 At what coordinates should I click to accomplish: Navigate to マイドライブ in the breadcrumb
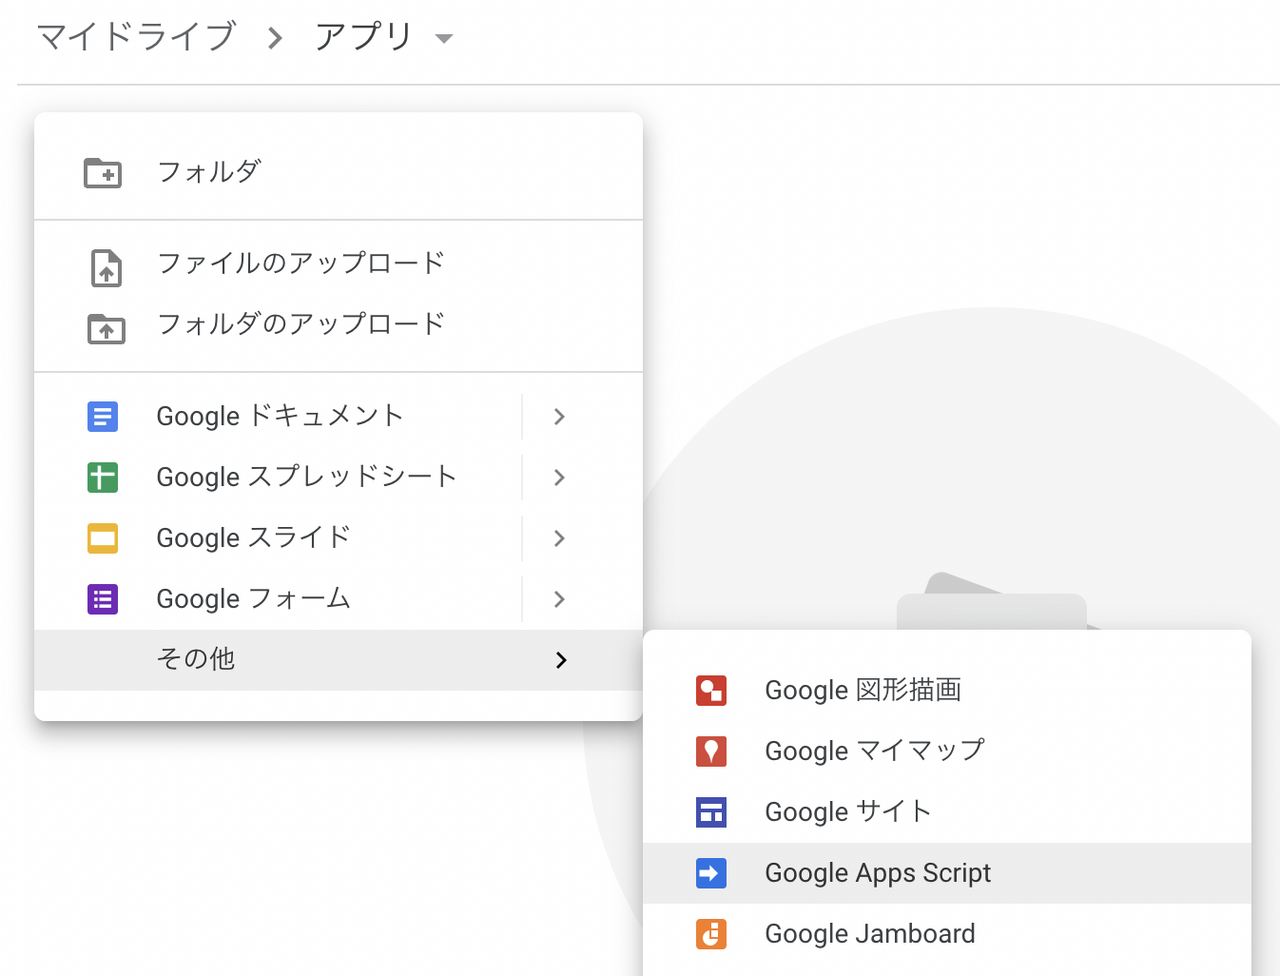(136, 37)
